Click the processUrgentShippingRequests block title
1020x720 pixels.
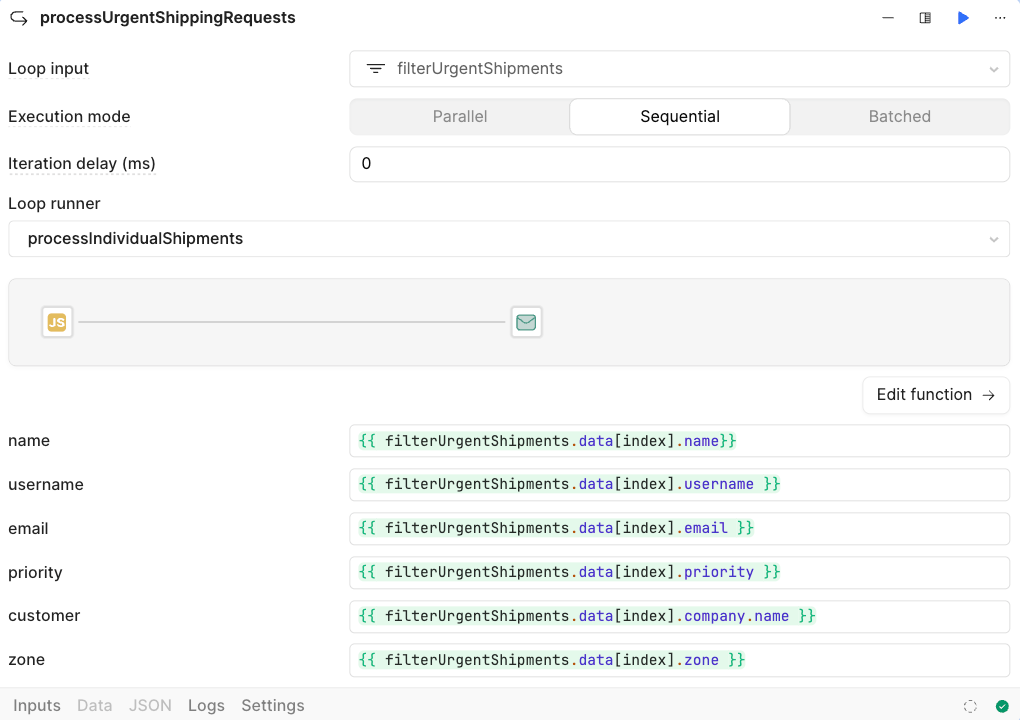(x=168, y=18)
